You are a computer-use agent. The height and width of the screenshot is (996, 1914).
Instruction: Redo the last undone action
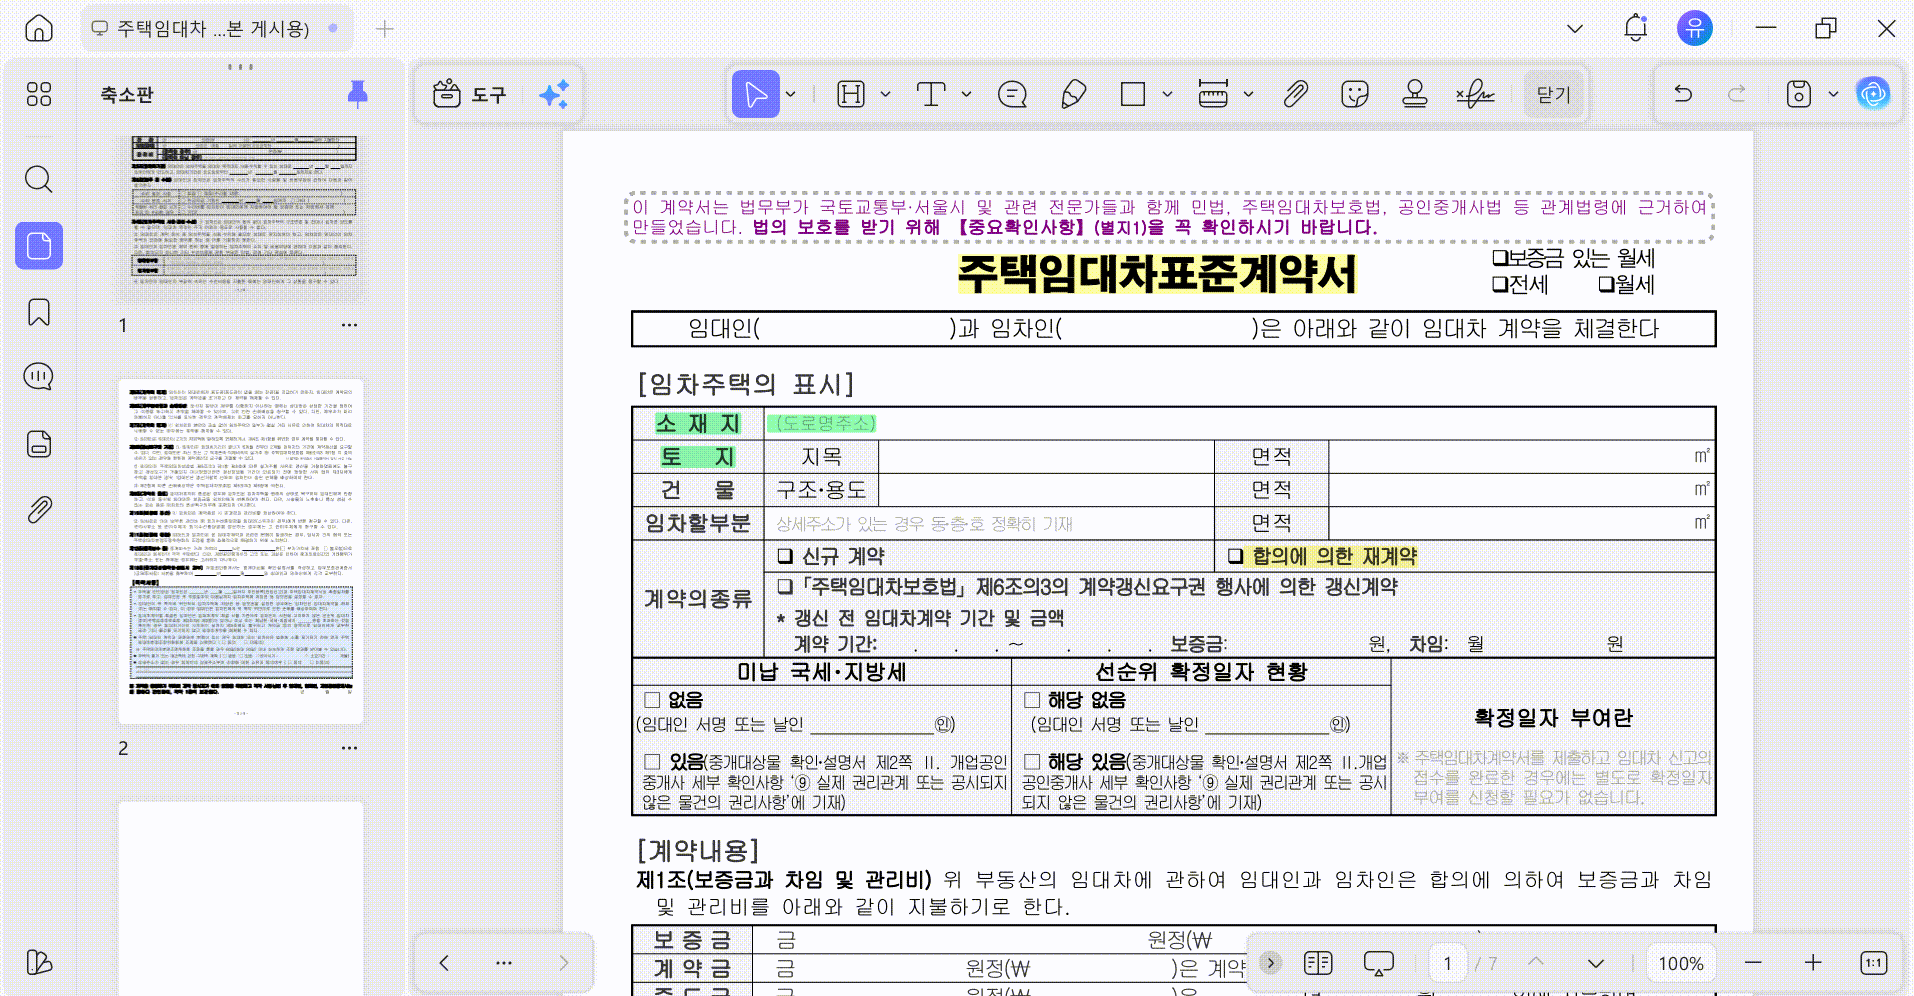click(1737, 94)
